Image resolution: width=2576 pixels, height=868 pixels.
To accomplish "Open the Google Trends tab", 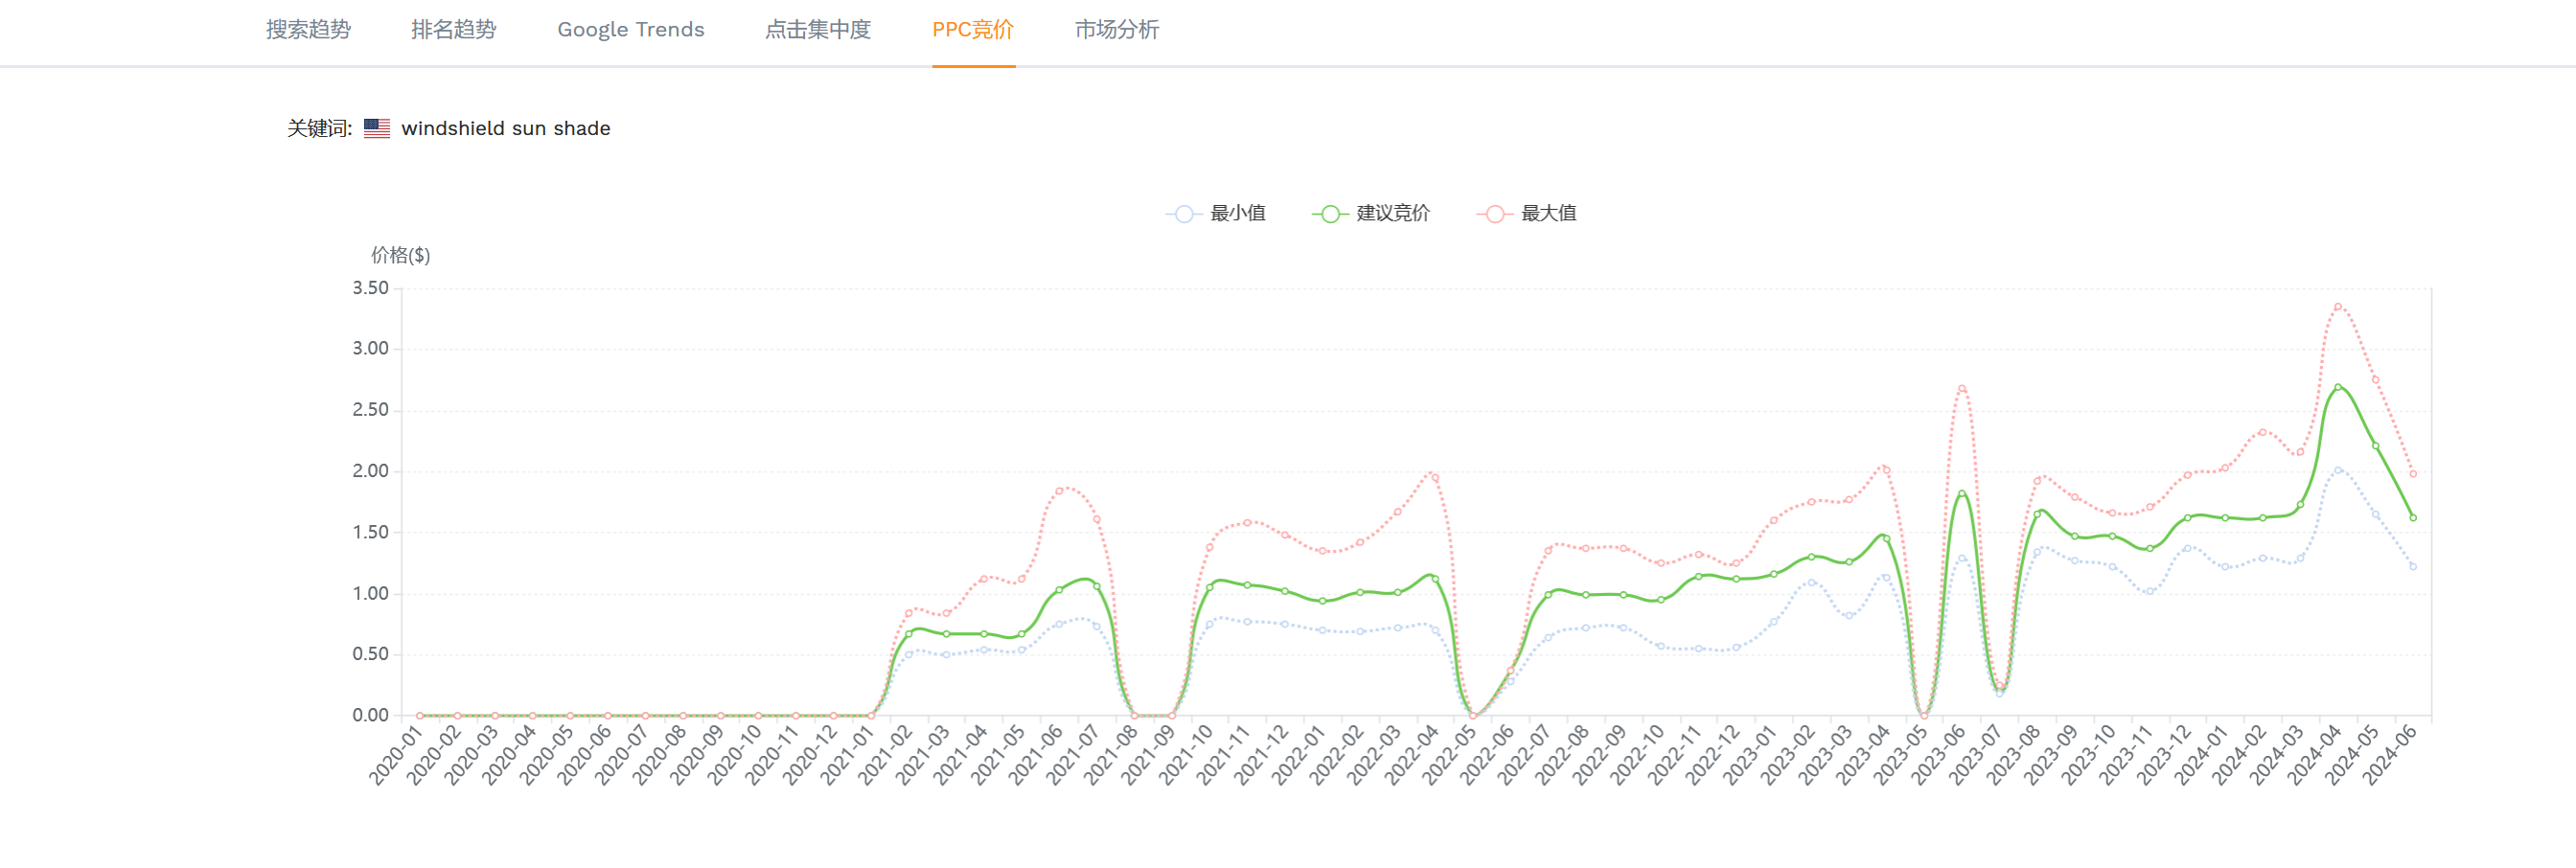I will tap(630, 30).
